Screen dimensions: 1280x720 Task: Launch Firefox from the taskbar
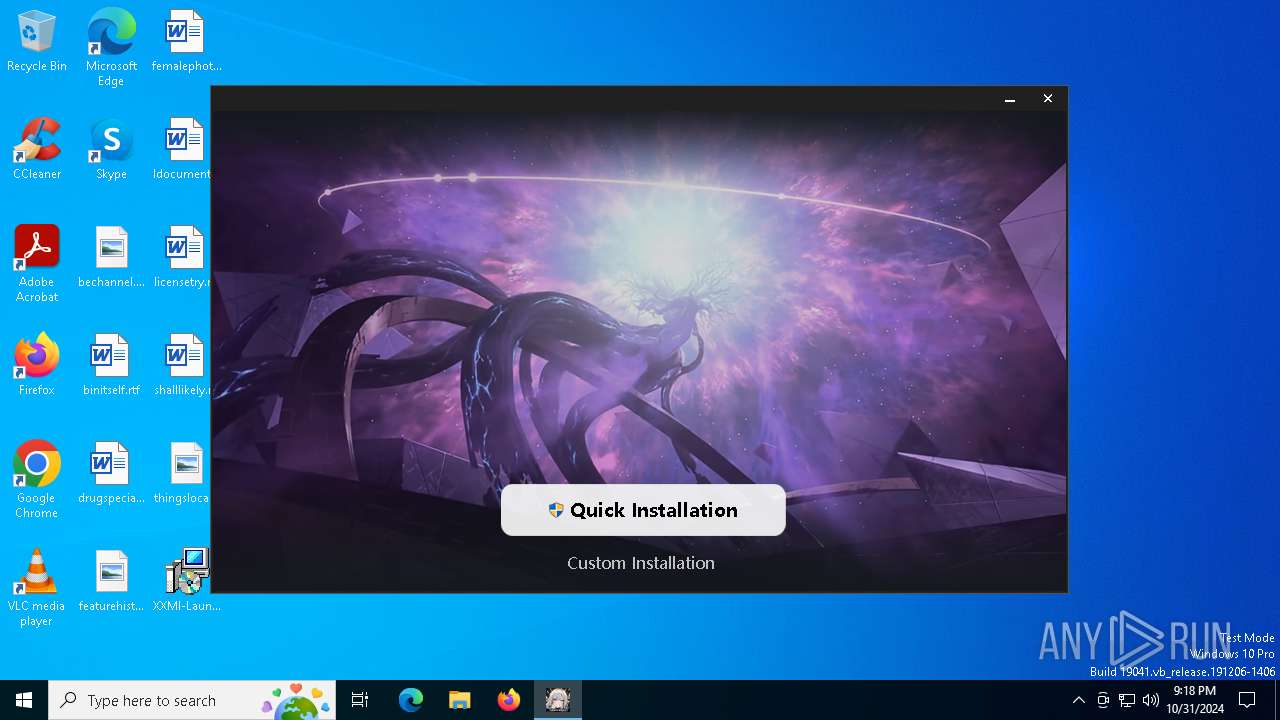click(x=509, y=700)
